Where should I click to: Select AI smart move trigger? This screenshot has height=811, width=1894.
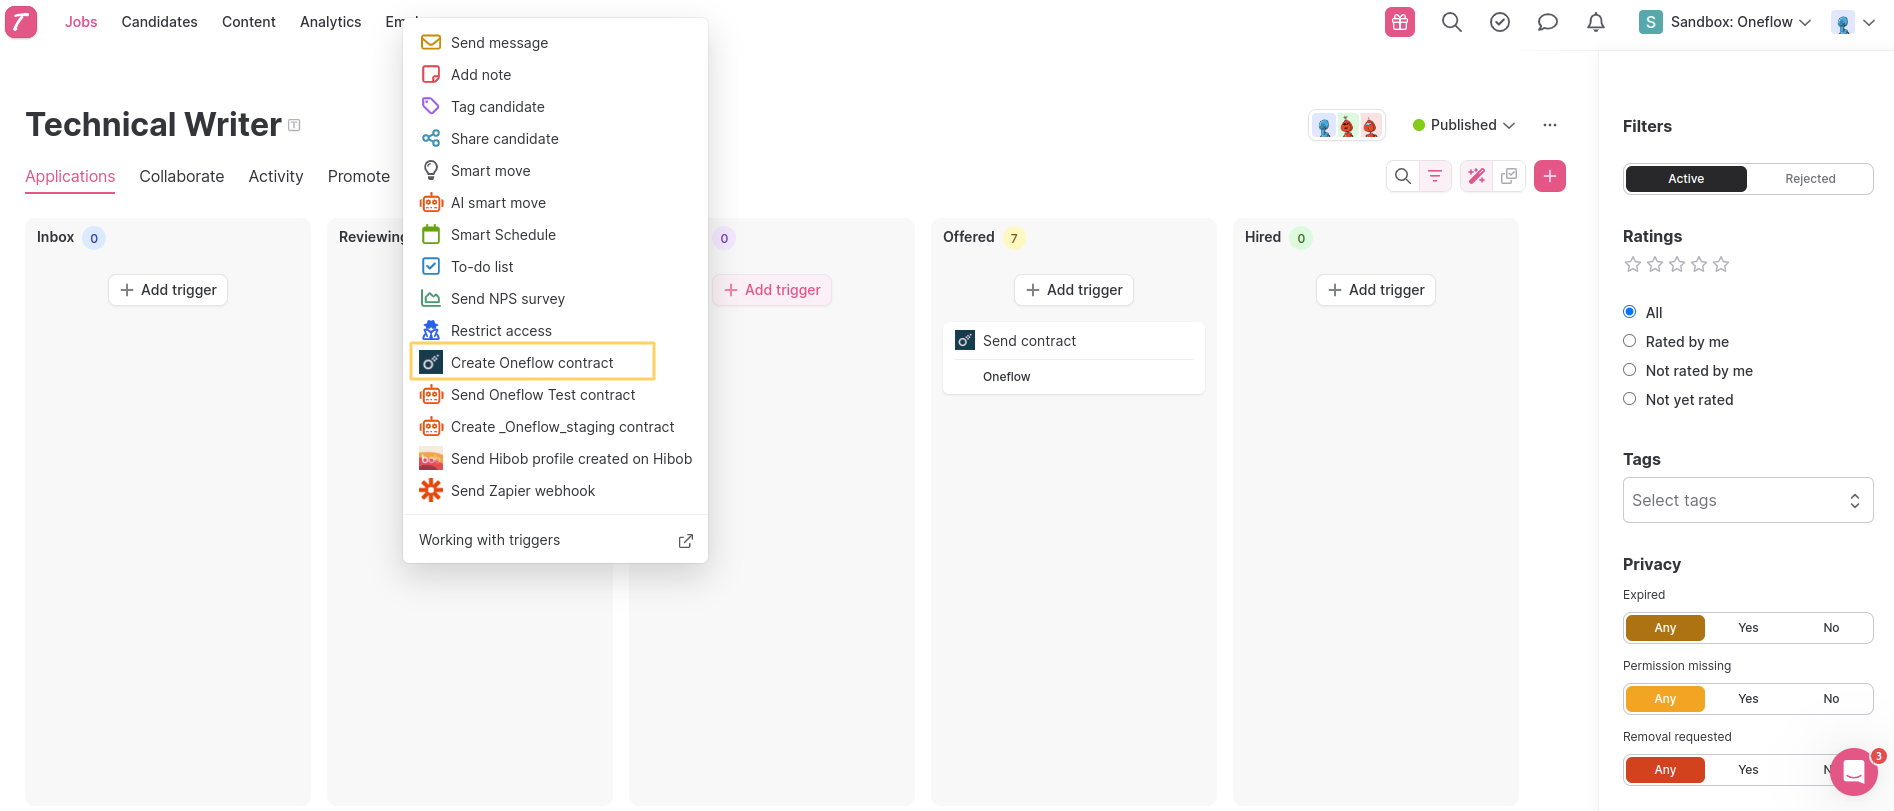coord(555,202)
